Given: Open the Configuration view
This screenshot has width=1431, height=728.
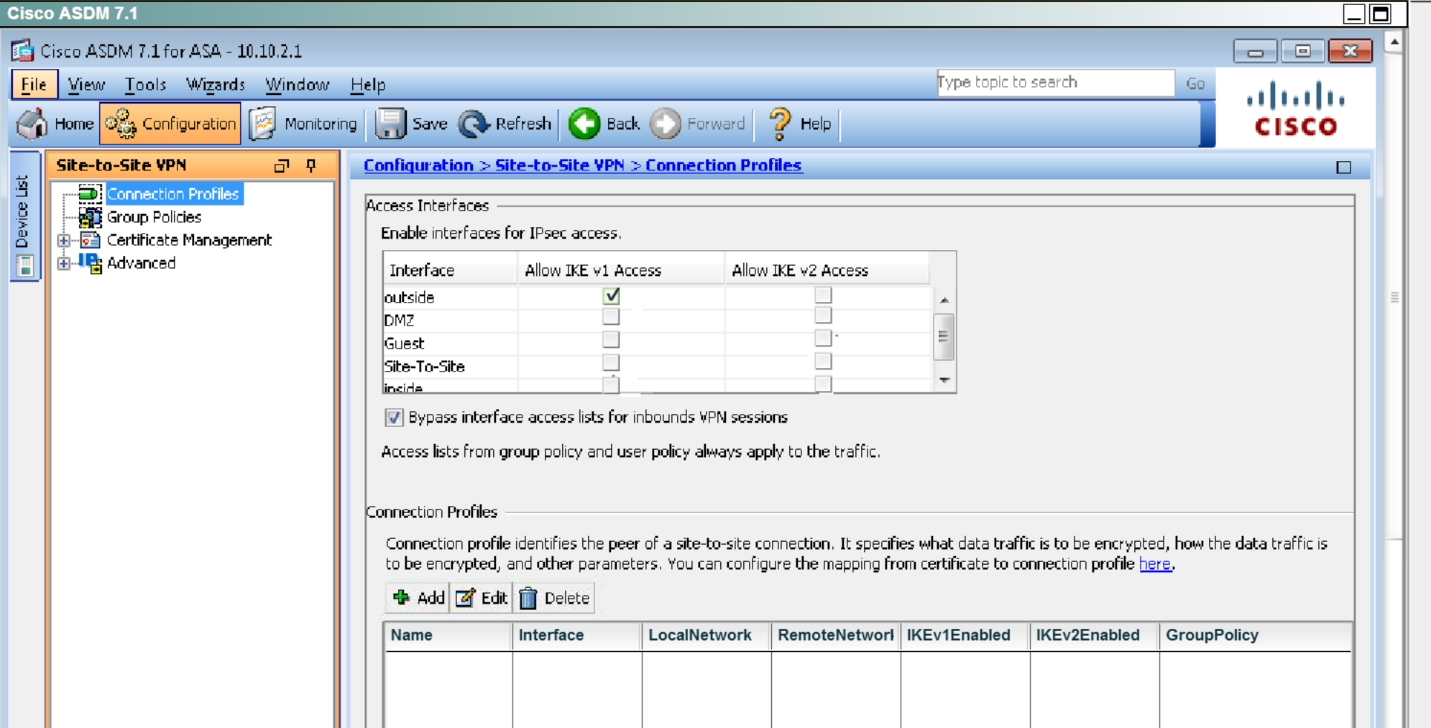Looking at the screenshot, I should 170,124.
